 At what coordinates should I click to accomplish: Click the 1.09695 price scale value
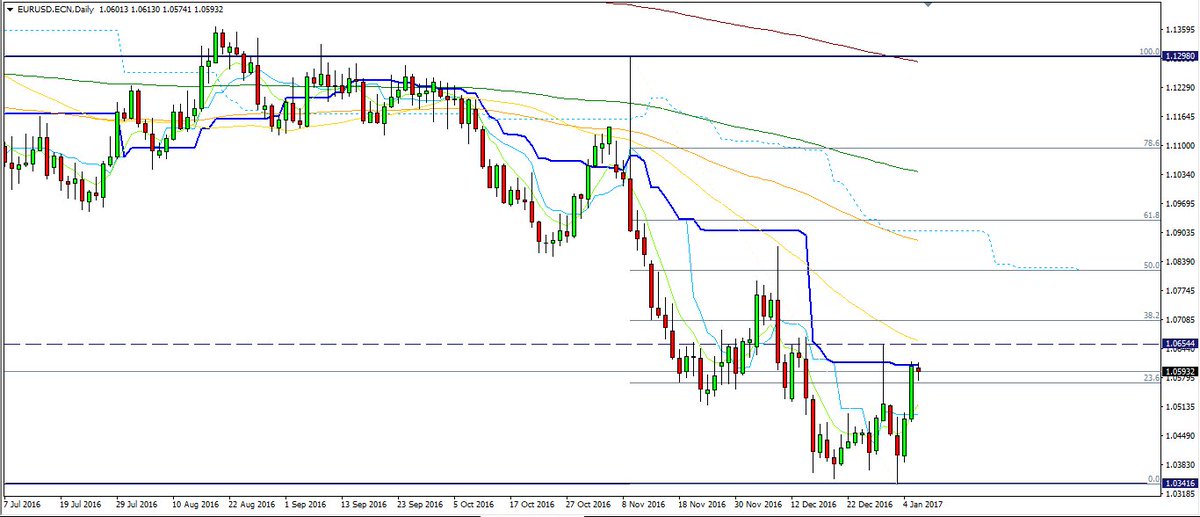pyautogui.click(x=1180, y=203)
